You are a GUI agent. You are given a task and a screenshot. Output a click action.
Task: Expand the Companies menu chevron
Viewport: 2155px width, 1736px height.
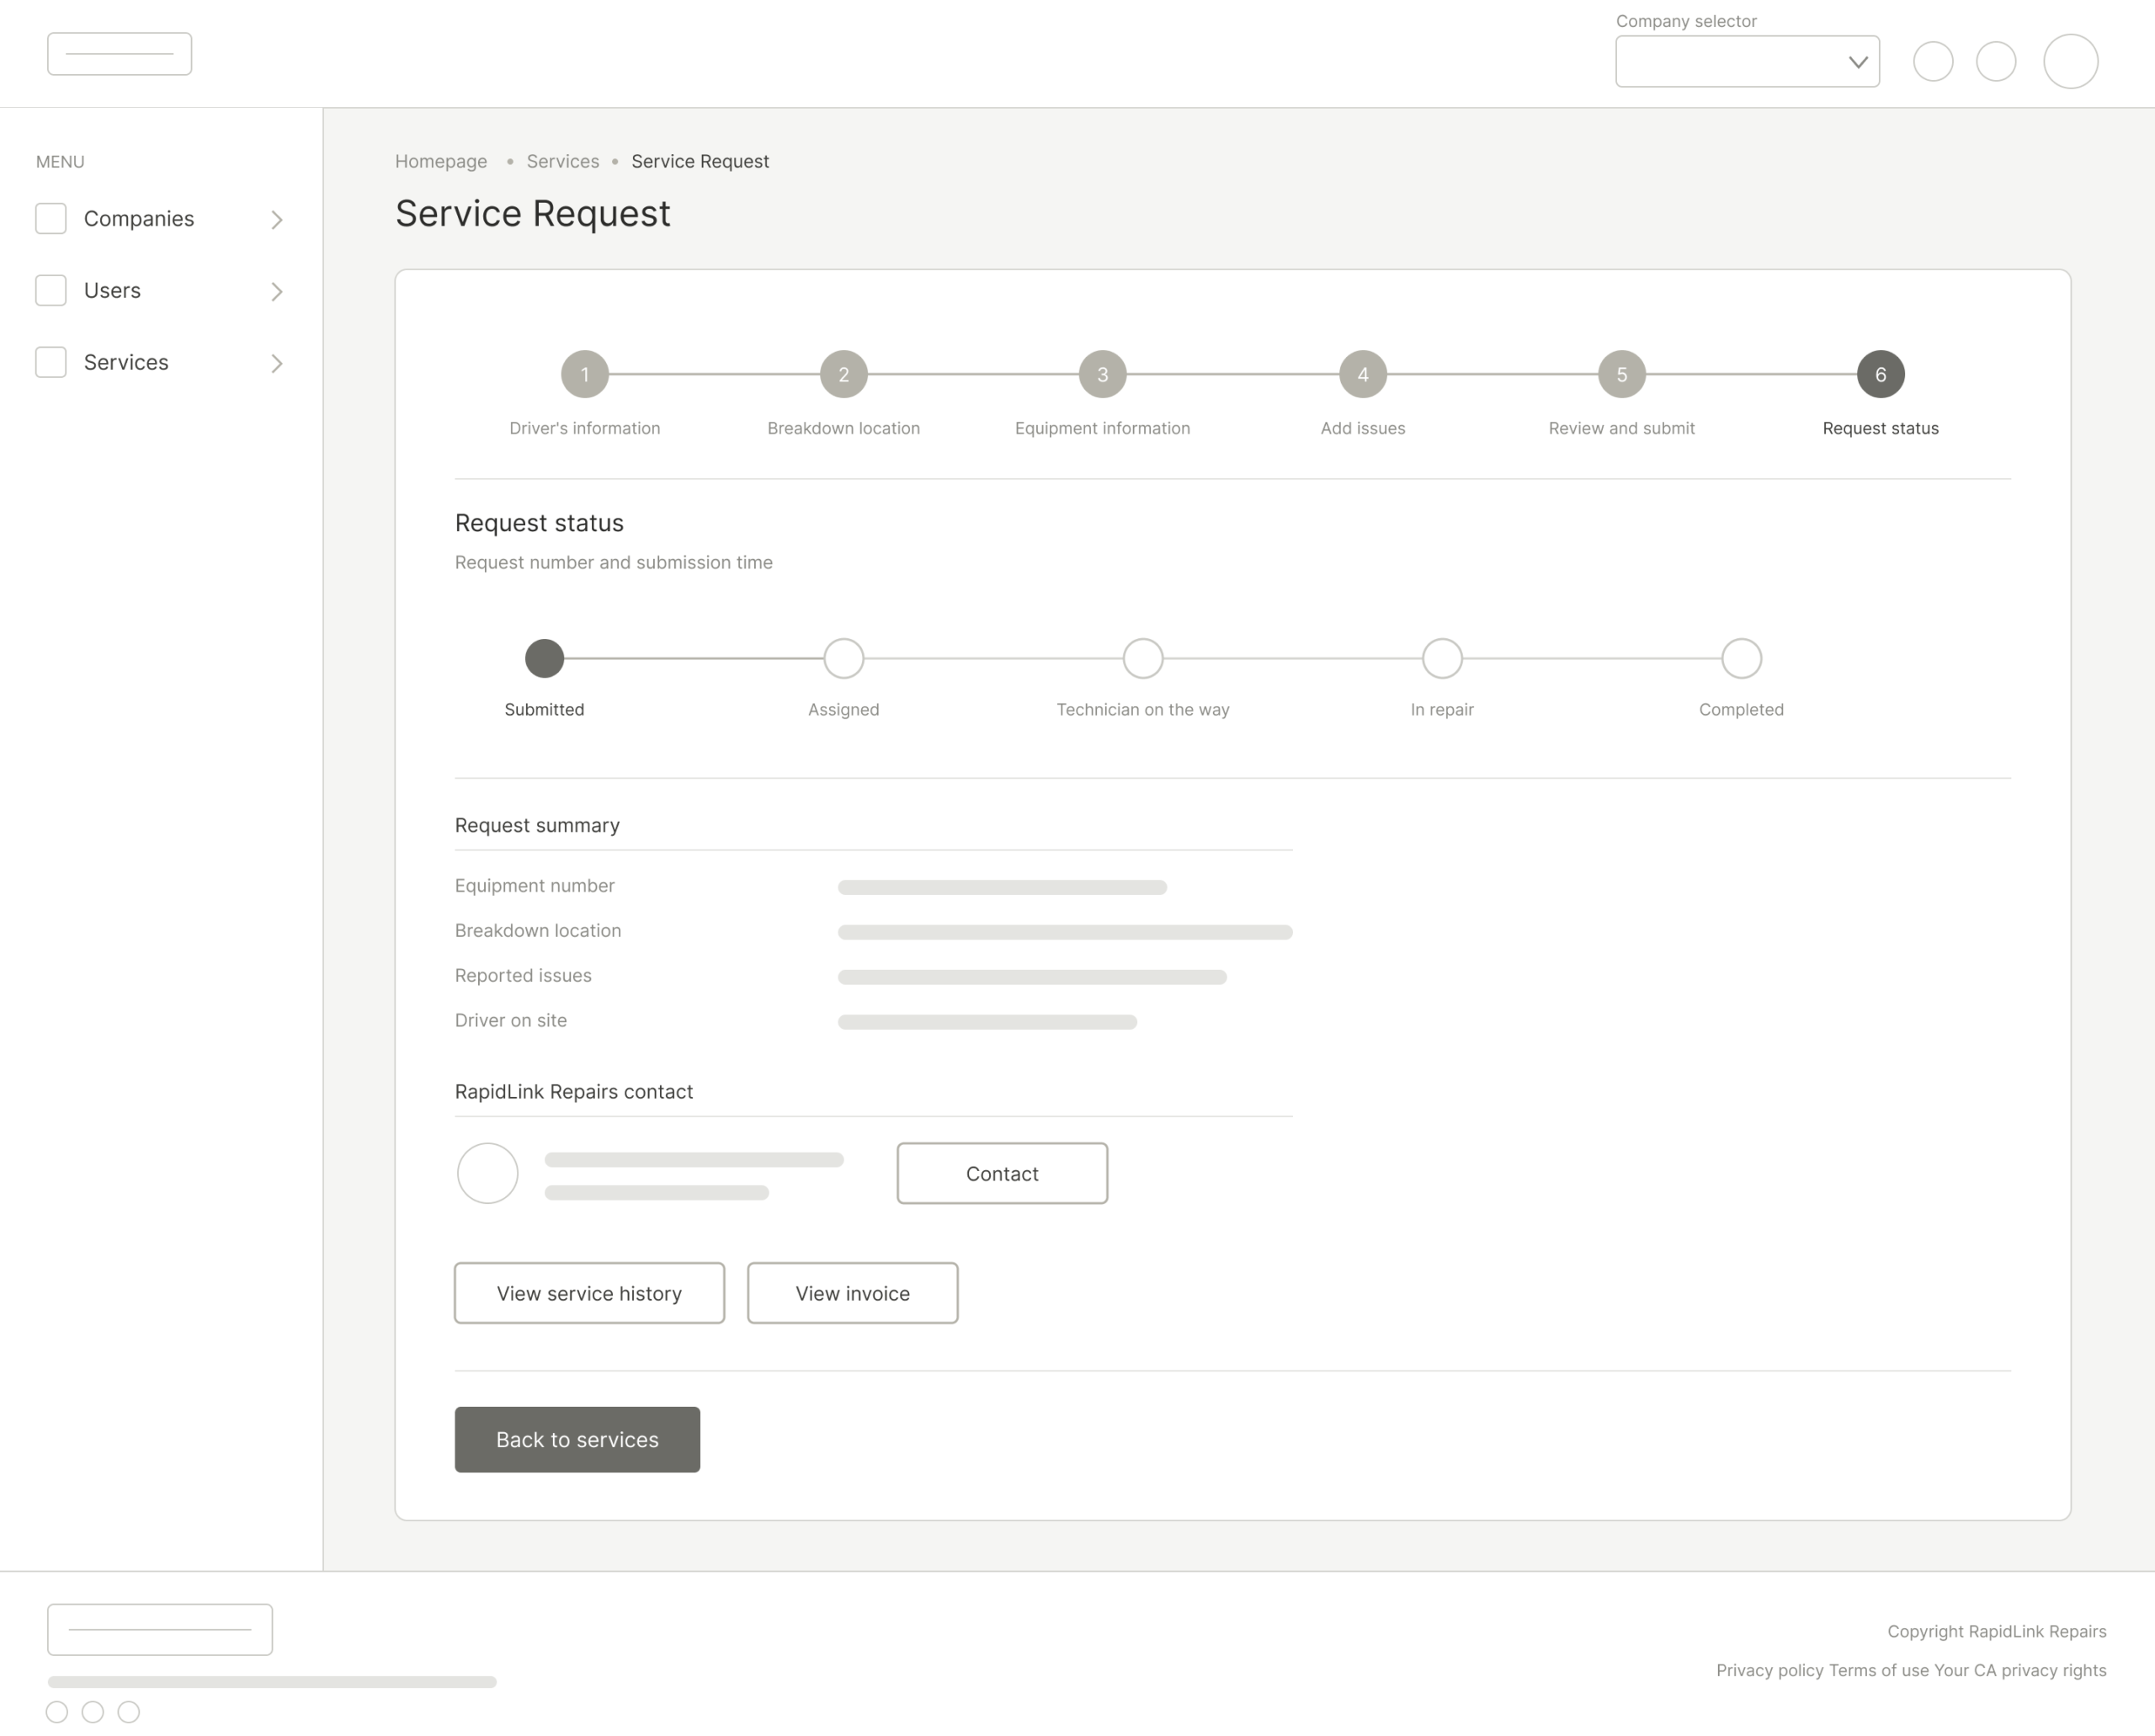(x=277, y=219)
